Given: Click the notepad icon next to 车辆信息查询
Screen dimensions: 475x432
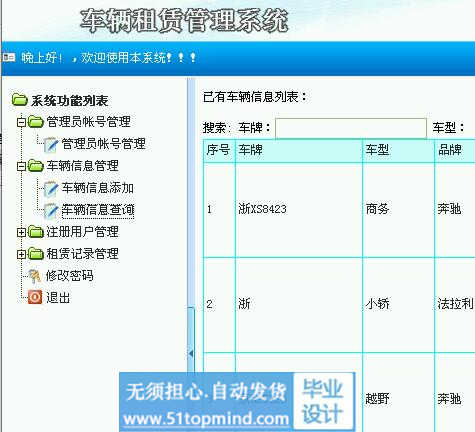Looking at the screenshot, I should pos(51,210).
